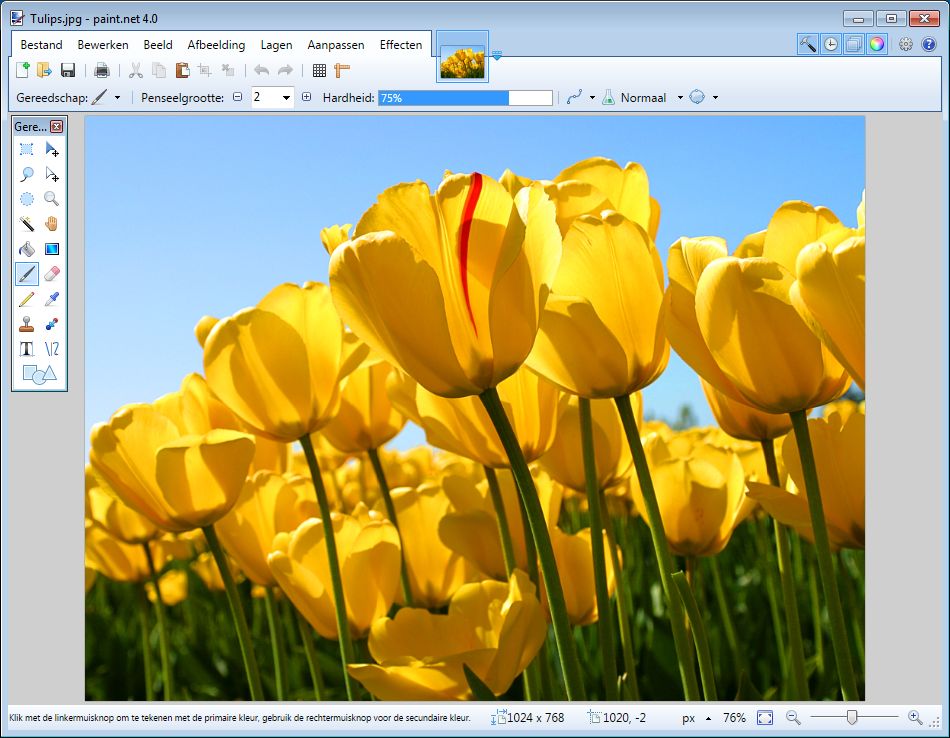Toggle the History window button
Screen dimensions: 950x738
[830, 44]
